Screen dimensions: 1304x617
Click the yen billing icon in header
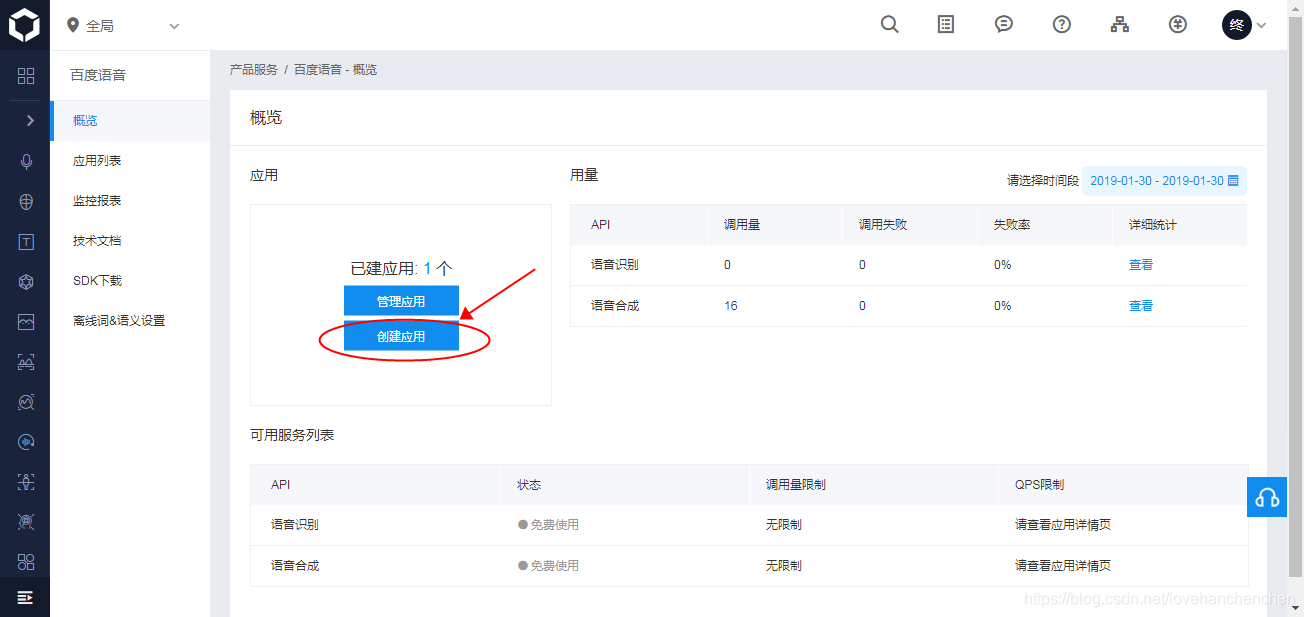pos(1178,25)
